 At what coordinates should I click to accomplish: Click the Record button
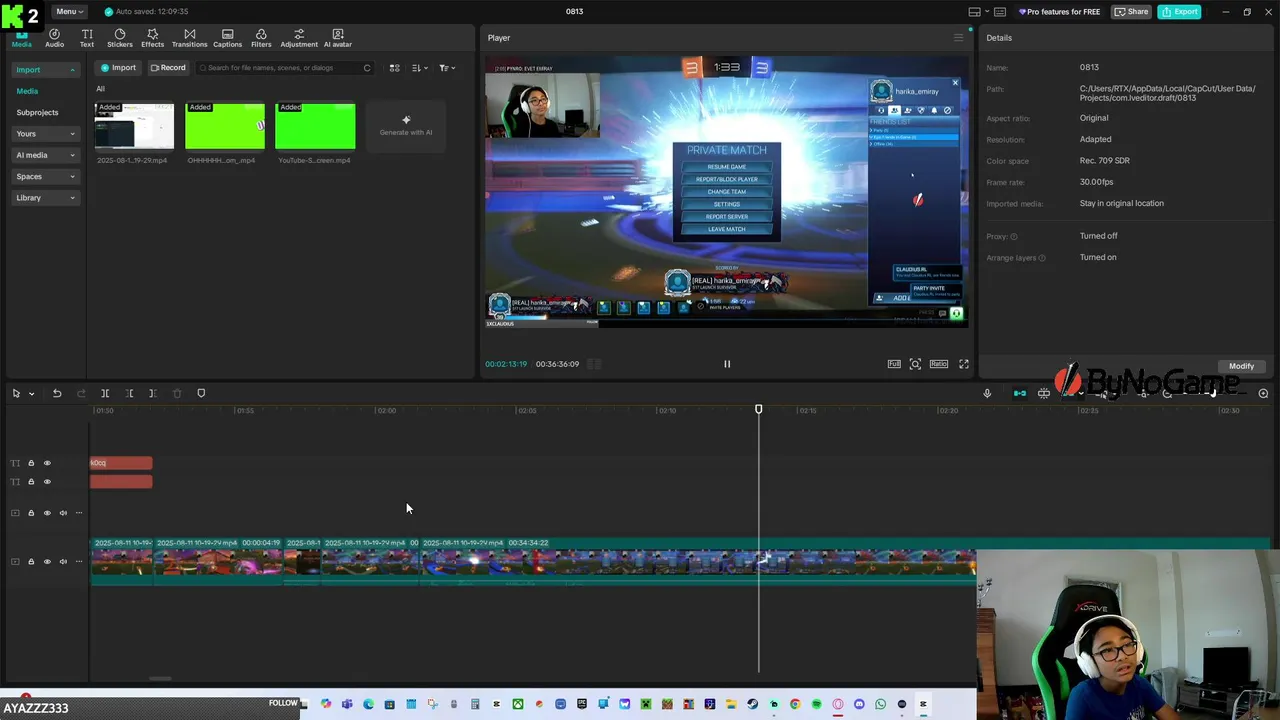tap(168, 68)
